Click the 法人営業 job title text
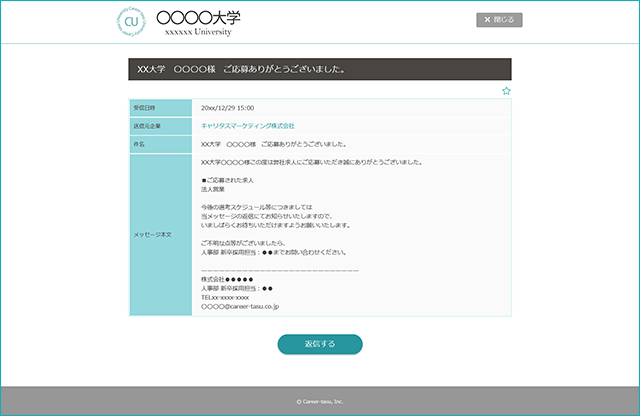Viewport: 640px width, 416px height. (x=213, y=189)
